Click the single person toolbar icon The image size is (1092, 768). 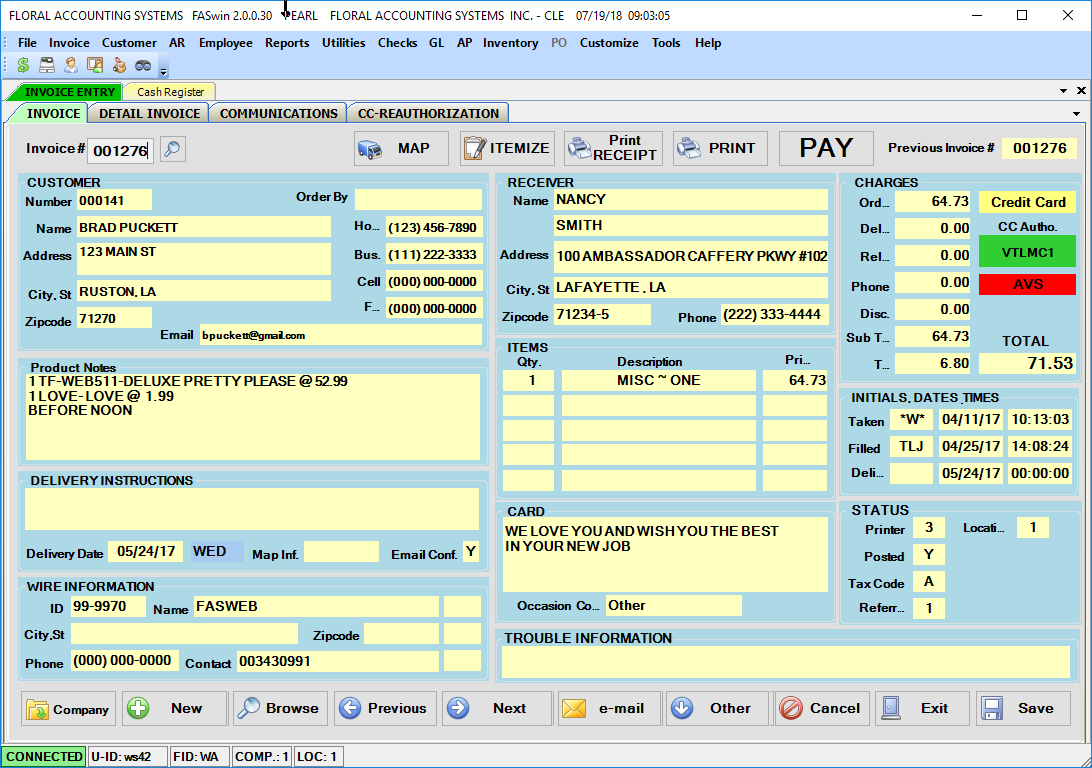[x=70, y=65]
